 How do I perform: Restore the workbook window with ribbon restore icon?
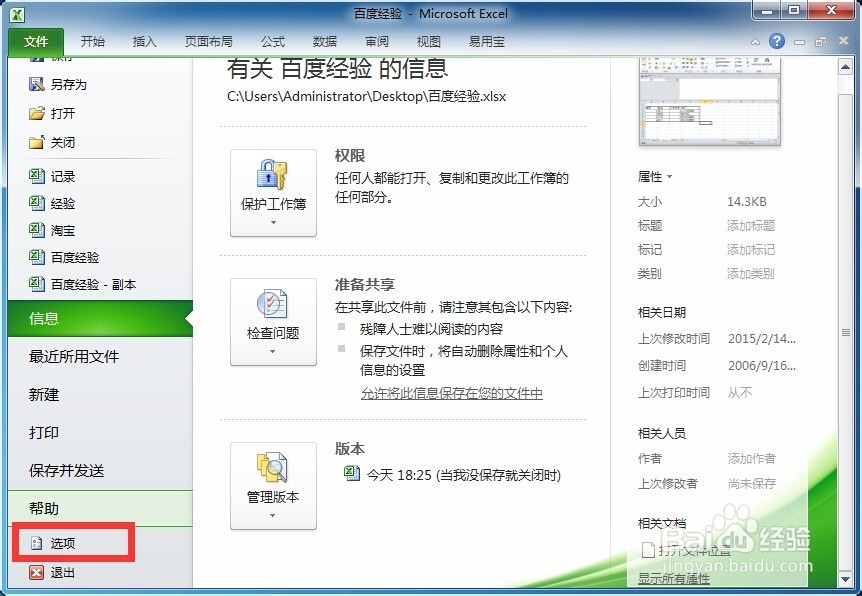821,42
